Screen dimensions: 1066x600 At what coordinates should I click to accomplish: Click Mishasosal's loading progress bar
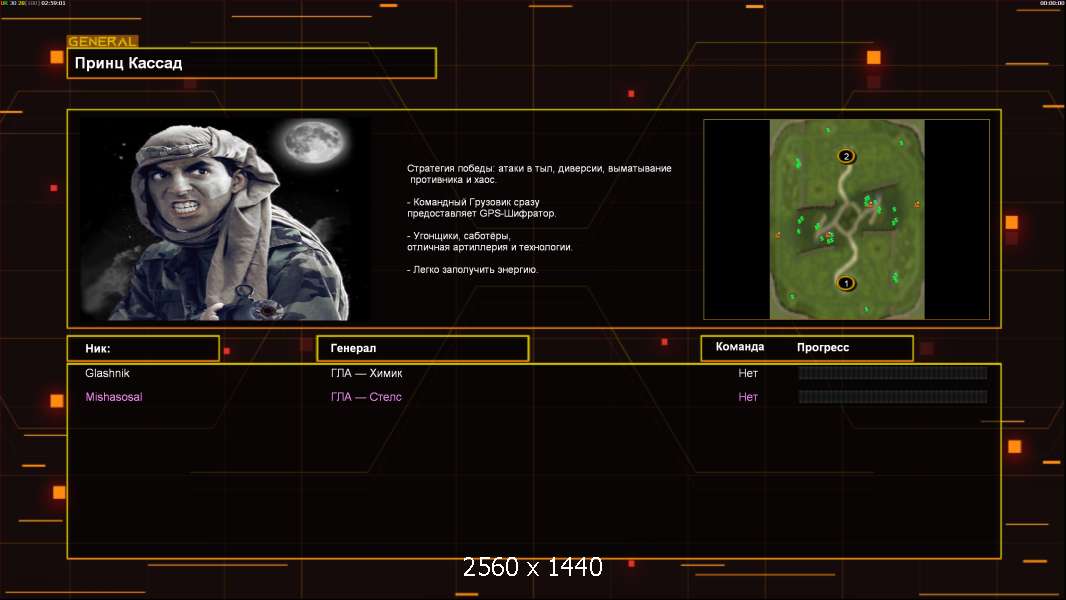(x=893, y=397)
